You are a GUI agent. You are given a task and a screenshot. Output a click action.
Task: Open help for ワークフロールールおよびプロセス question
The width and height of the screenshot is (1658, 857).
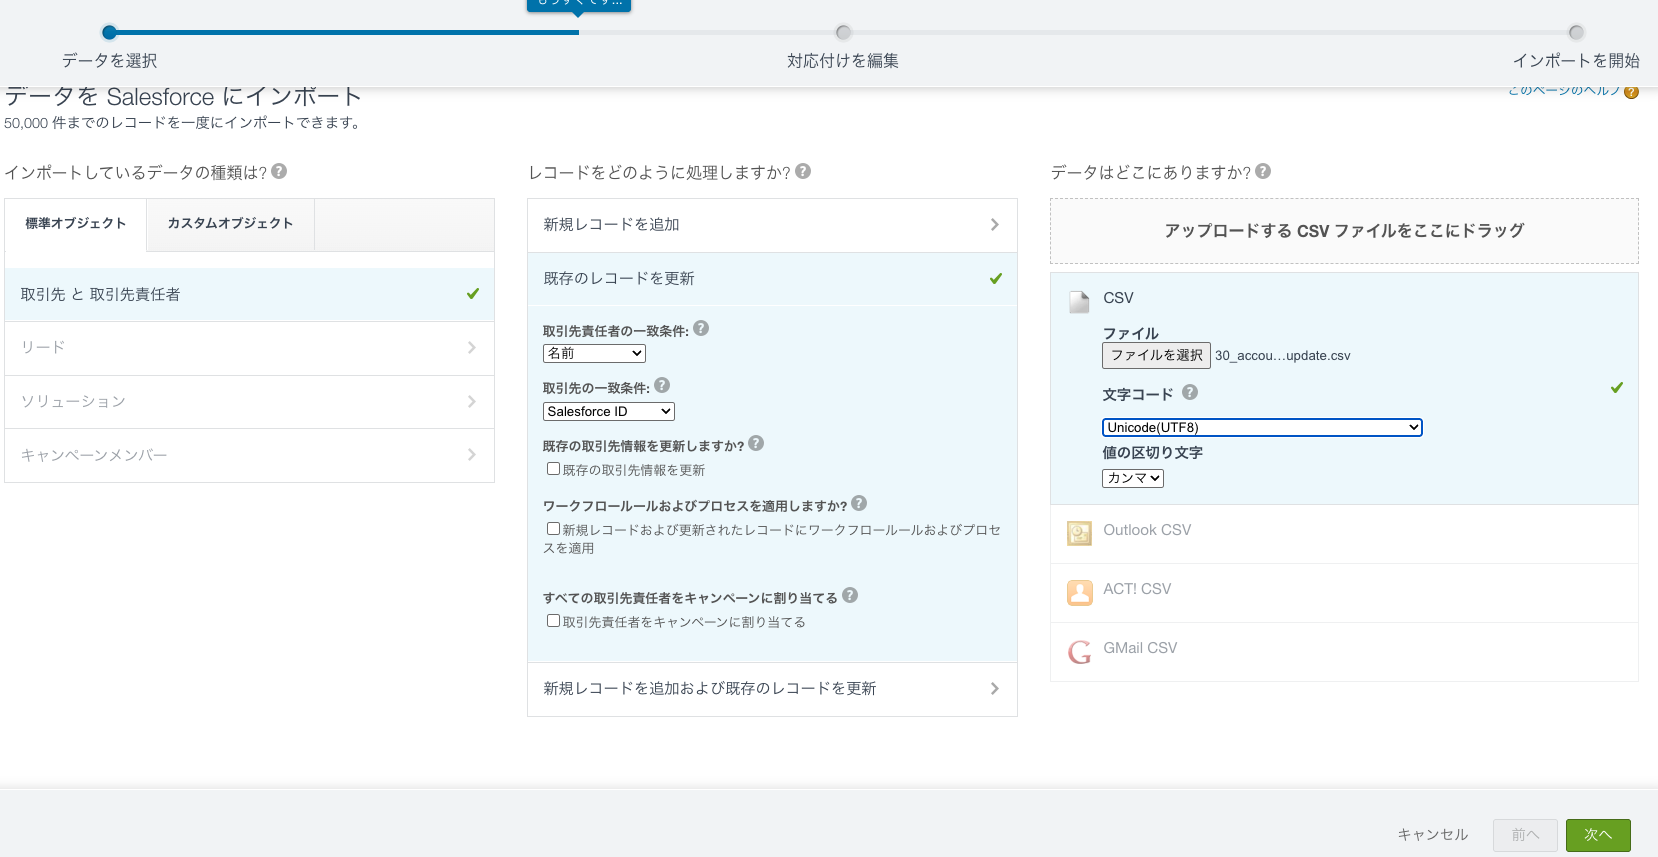click(x=859, y=503)
